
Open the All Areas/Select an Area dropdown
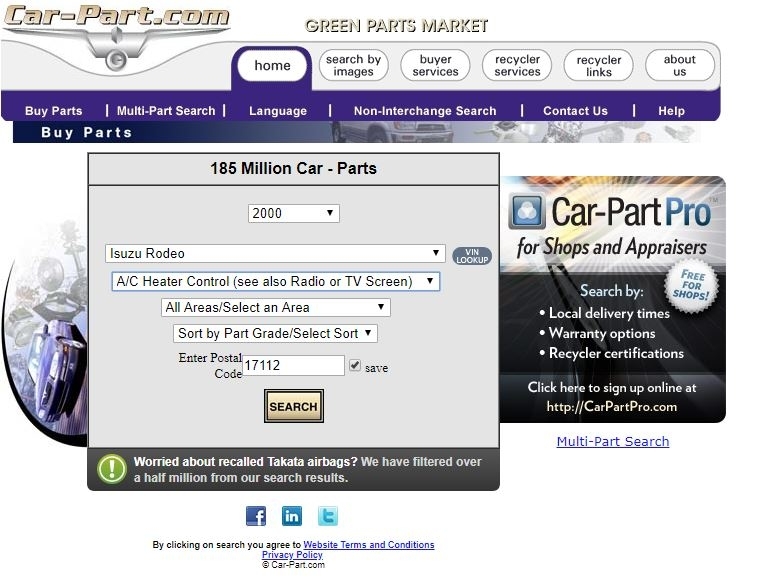point(275,307)
